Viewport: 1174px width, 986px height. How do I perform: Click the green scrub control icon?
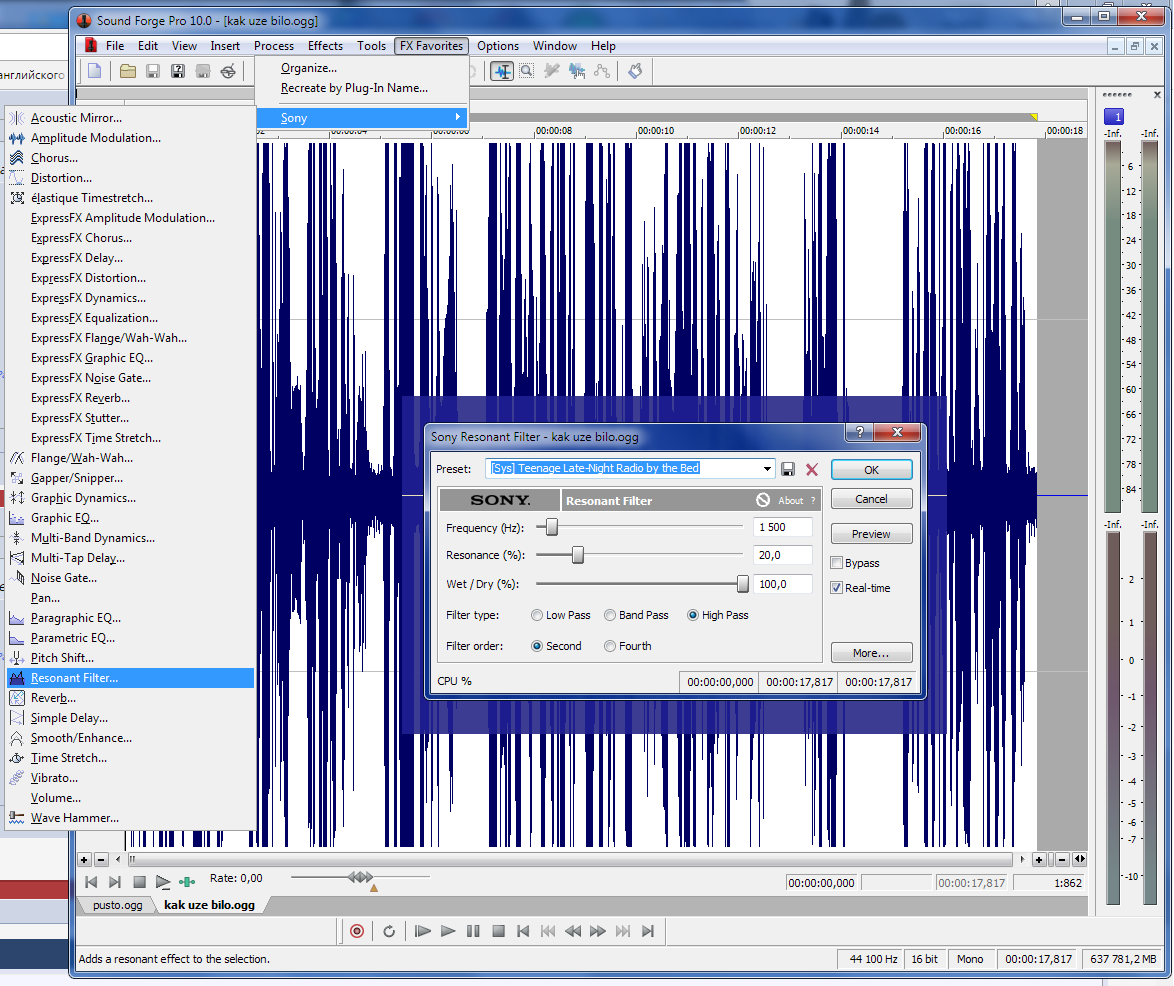coord(187,883)
